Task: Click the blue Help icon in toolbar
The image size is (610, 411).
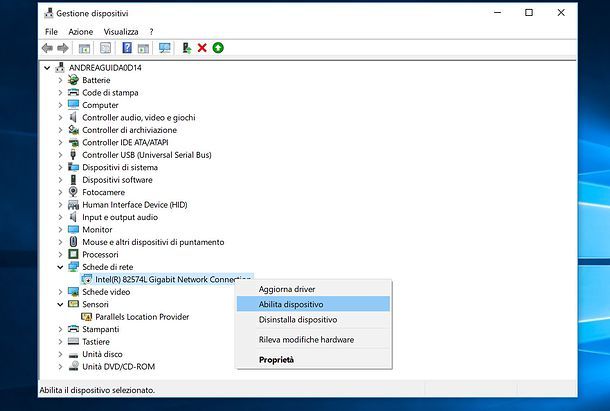Action: [x=127, y=48]
